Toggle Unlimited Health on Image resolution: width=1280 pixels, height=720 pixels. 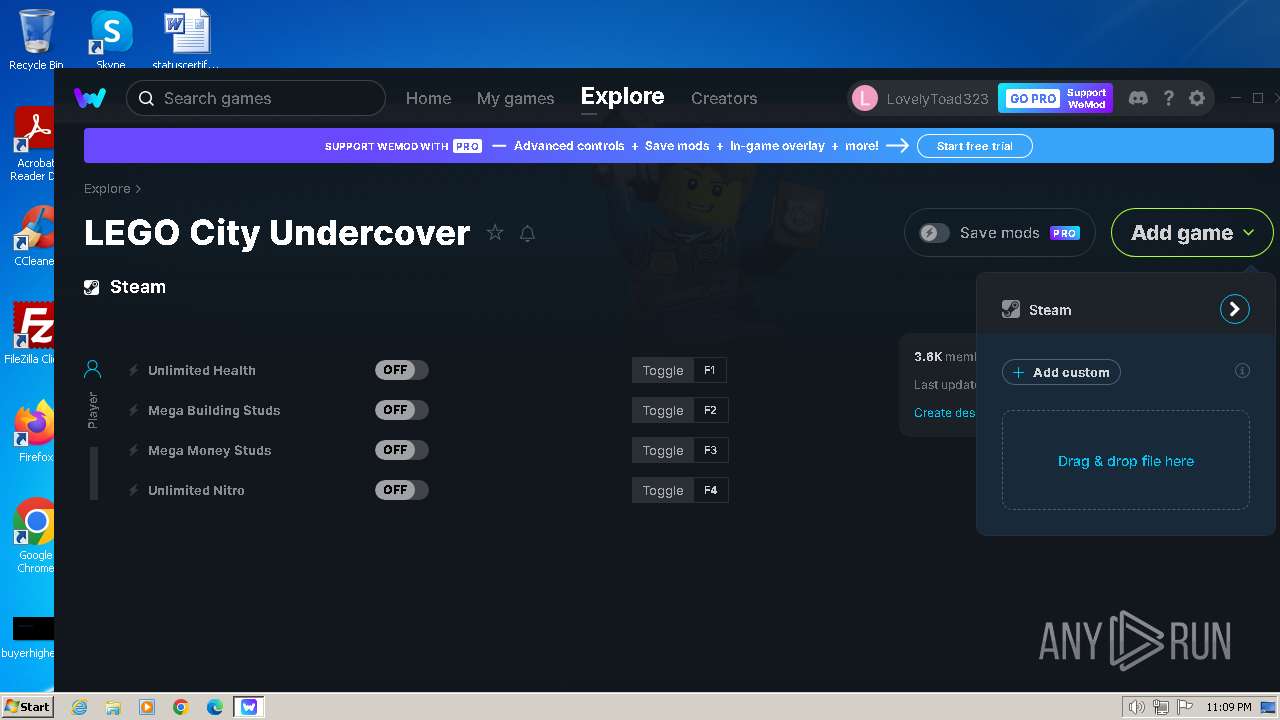coord(402,370)
